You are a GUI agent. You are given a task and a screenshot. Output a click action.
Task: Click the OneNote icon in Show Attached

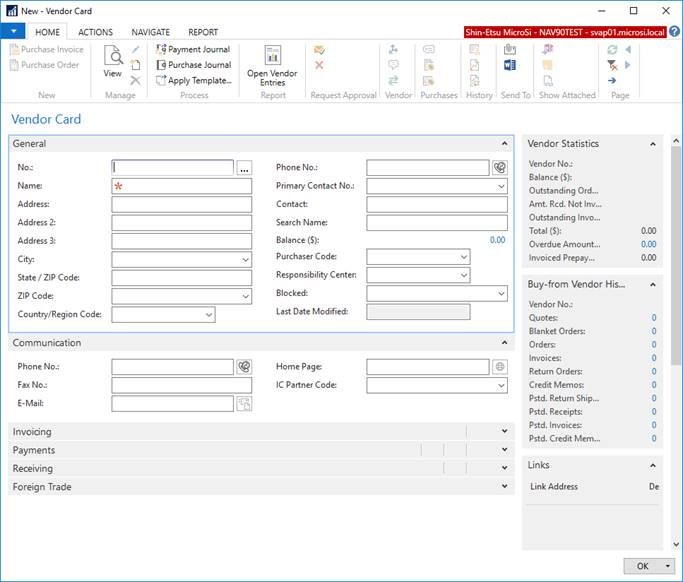coord(548,49)
